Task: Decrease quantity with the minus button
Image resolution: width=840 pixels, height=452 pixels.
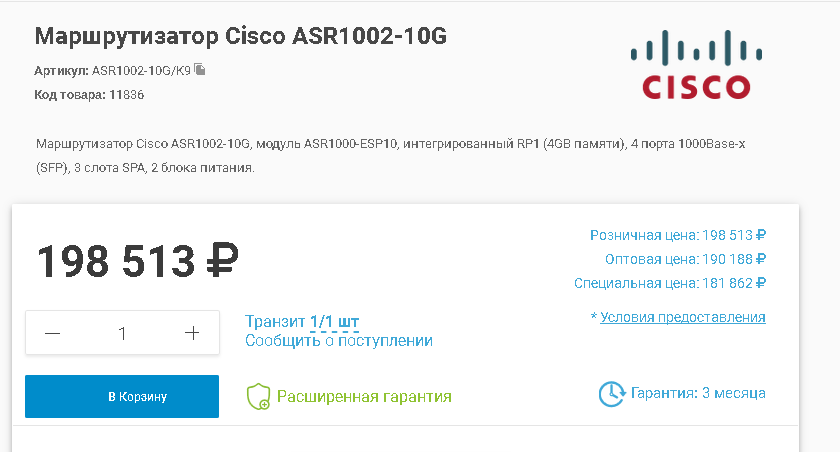Action: pyautogui.click(x=52, y=333)
